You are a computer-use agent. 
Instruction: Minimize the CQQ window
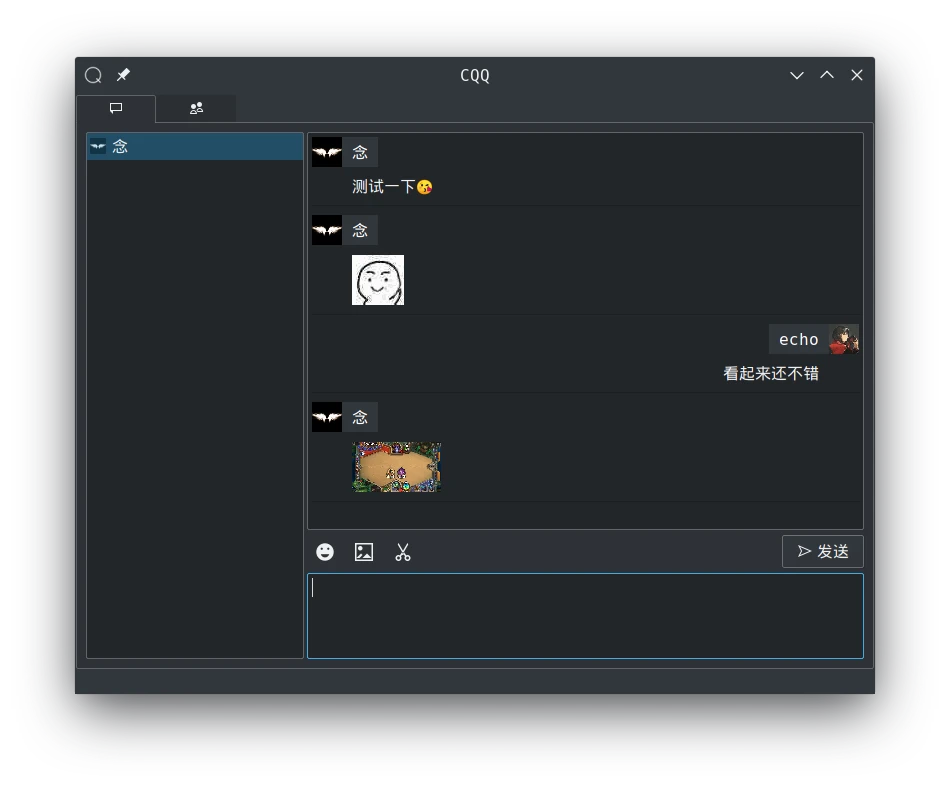[797, 75]
